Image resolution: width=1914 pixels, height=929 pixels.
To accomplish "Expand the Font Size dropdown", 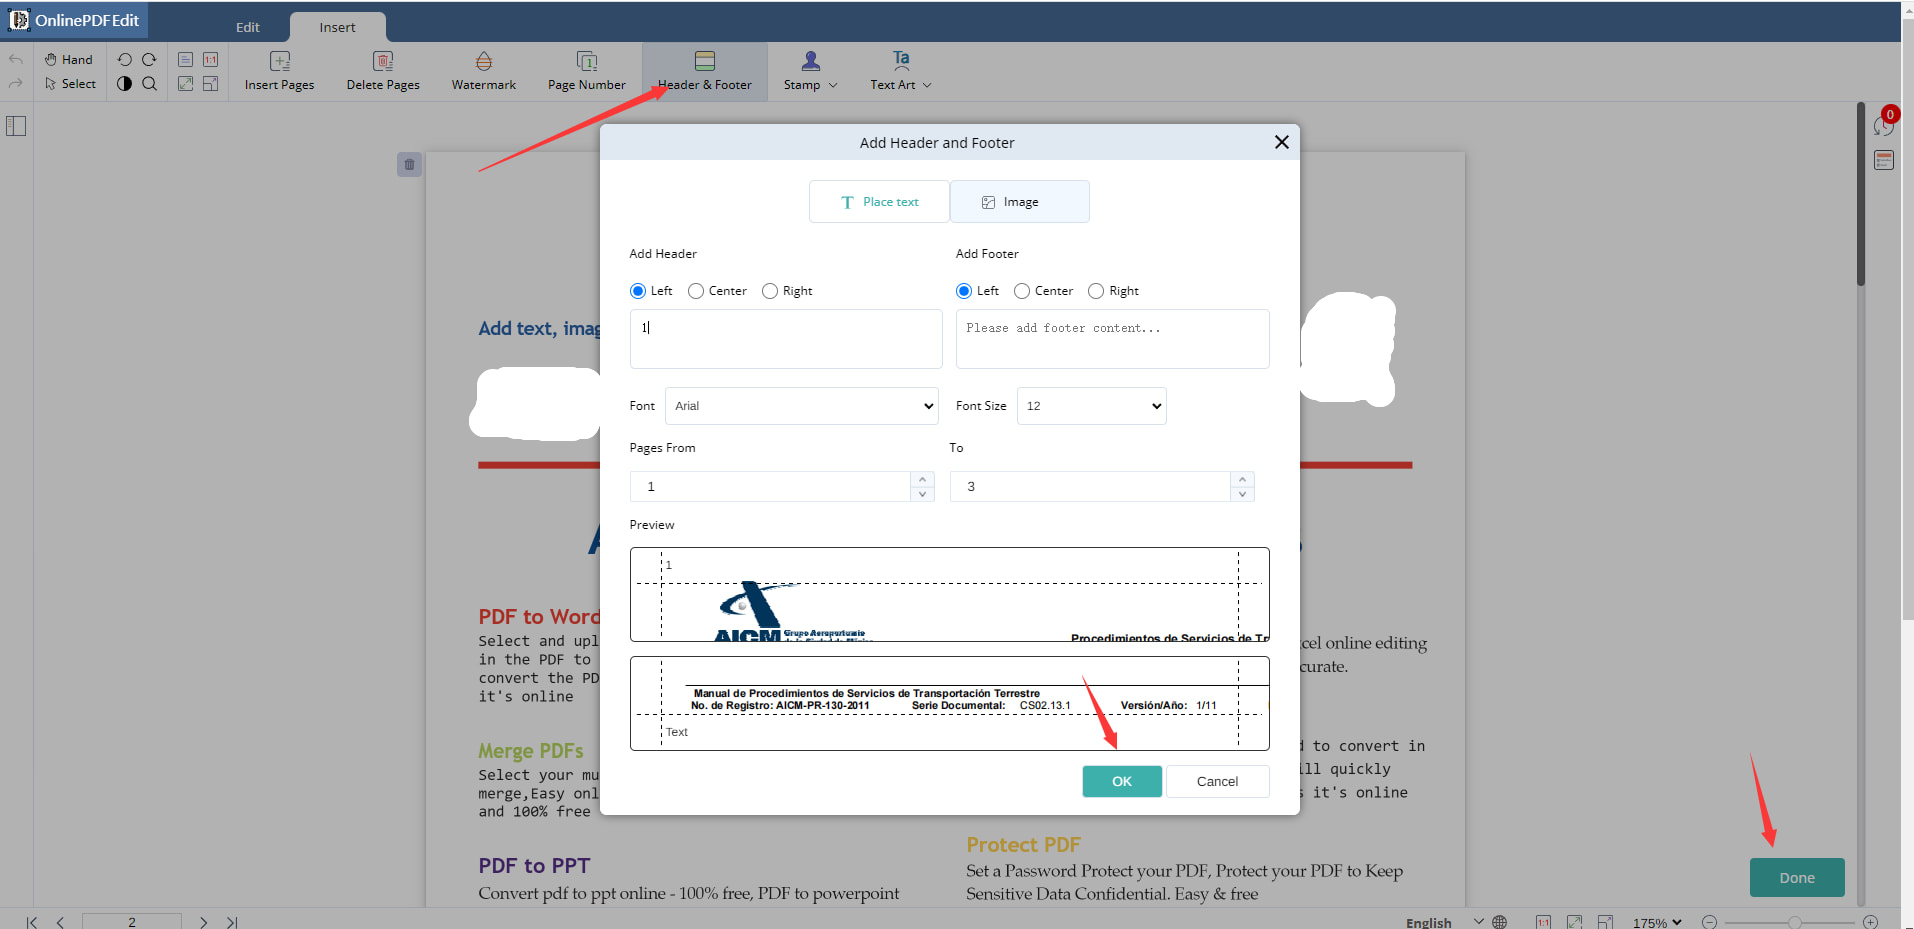I will tap(1091, 406).
